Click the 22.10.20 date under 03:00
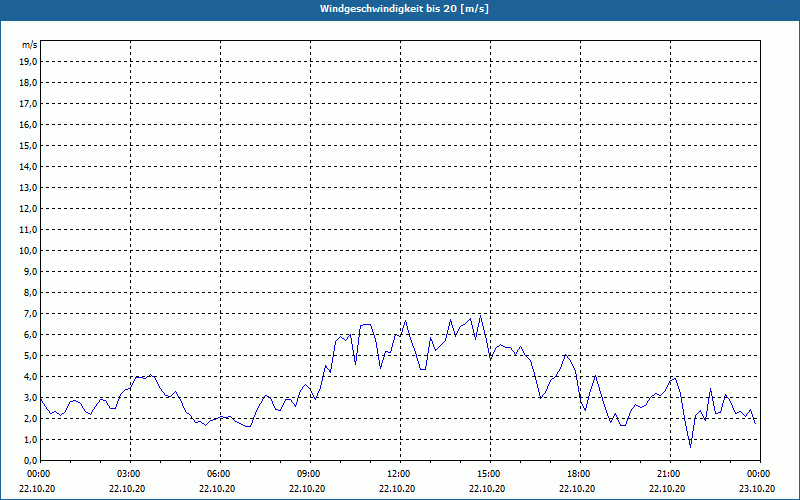800x500 pixels. tap(127, 489)
